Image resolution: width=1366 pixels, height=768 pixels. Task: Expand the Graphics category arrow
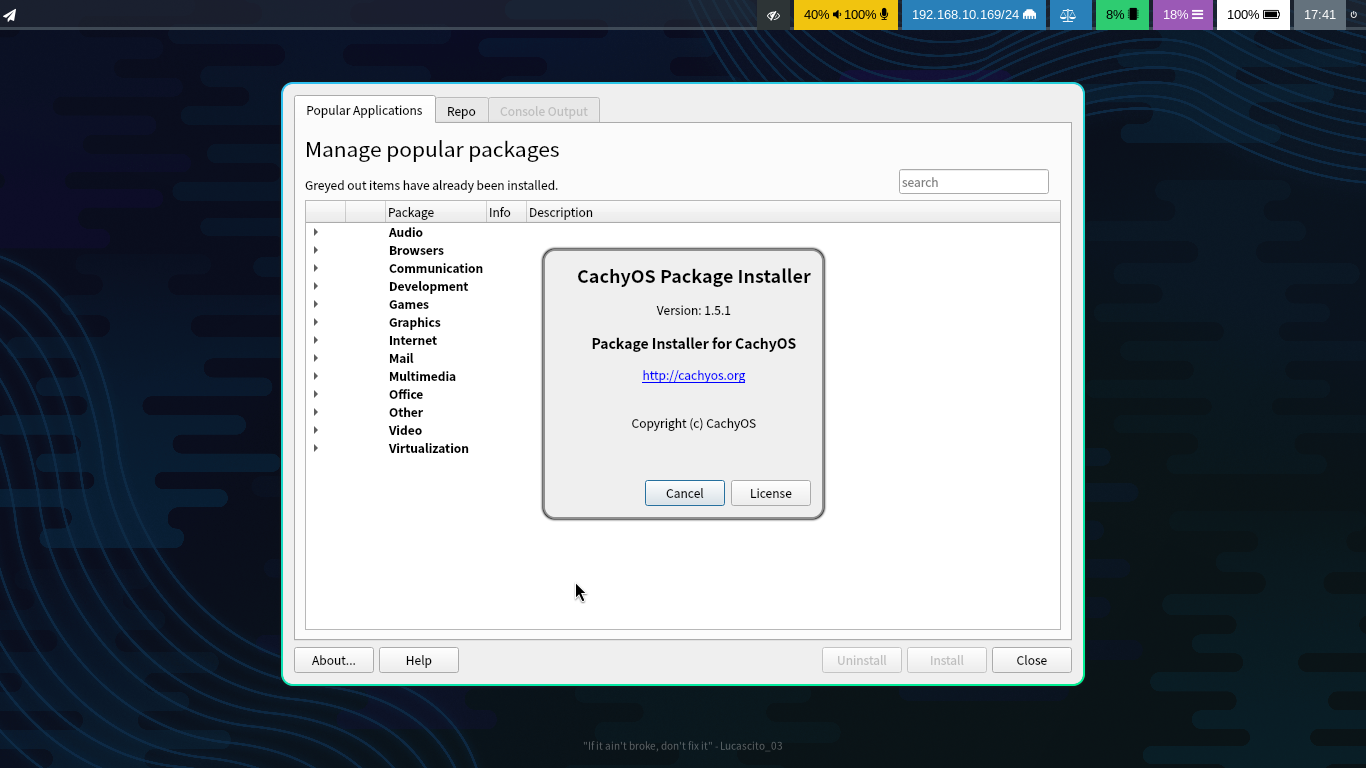point(316,322)
